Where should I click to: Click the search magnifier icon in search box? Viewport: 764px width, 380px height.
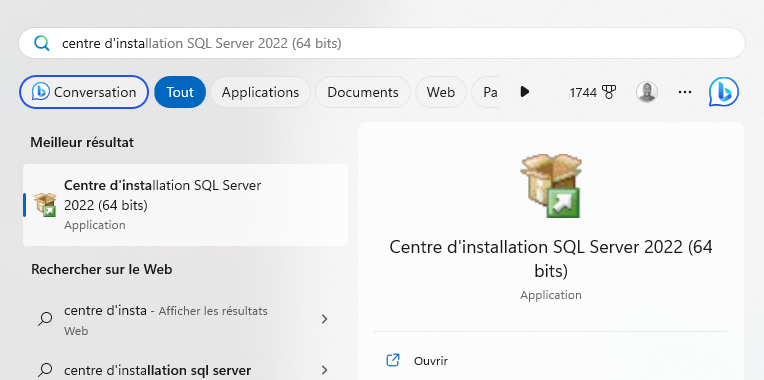click(x=42, y=43)
